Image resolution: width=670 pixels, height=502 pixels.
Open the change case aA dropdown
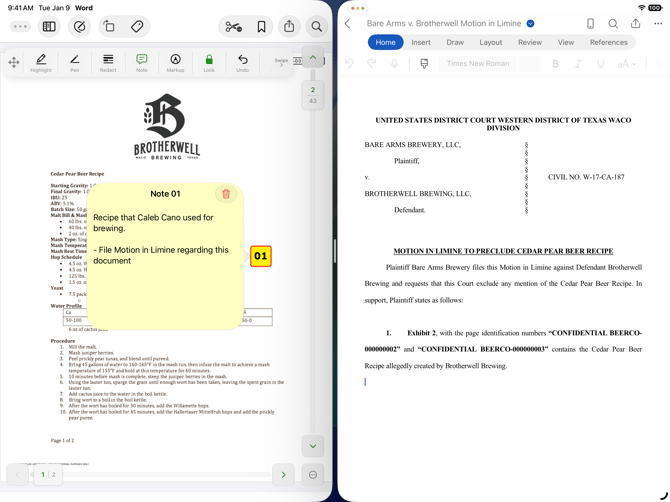pos(627,64)
